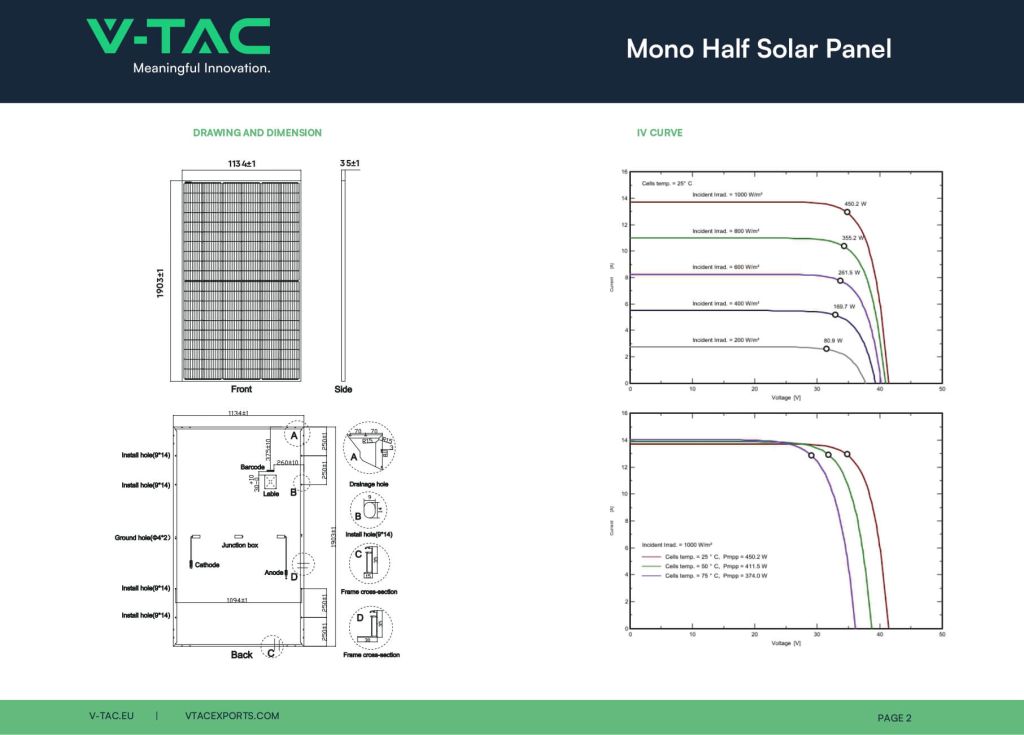
Task: Click the 450.2 W power point marker
Action: click(x=847, y=212)
